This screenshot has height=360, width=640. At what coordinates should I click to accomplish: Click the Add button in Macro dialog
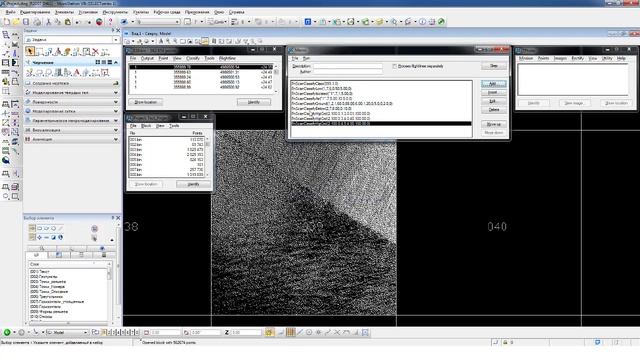point(493,84)
